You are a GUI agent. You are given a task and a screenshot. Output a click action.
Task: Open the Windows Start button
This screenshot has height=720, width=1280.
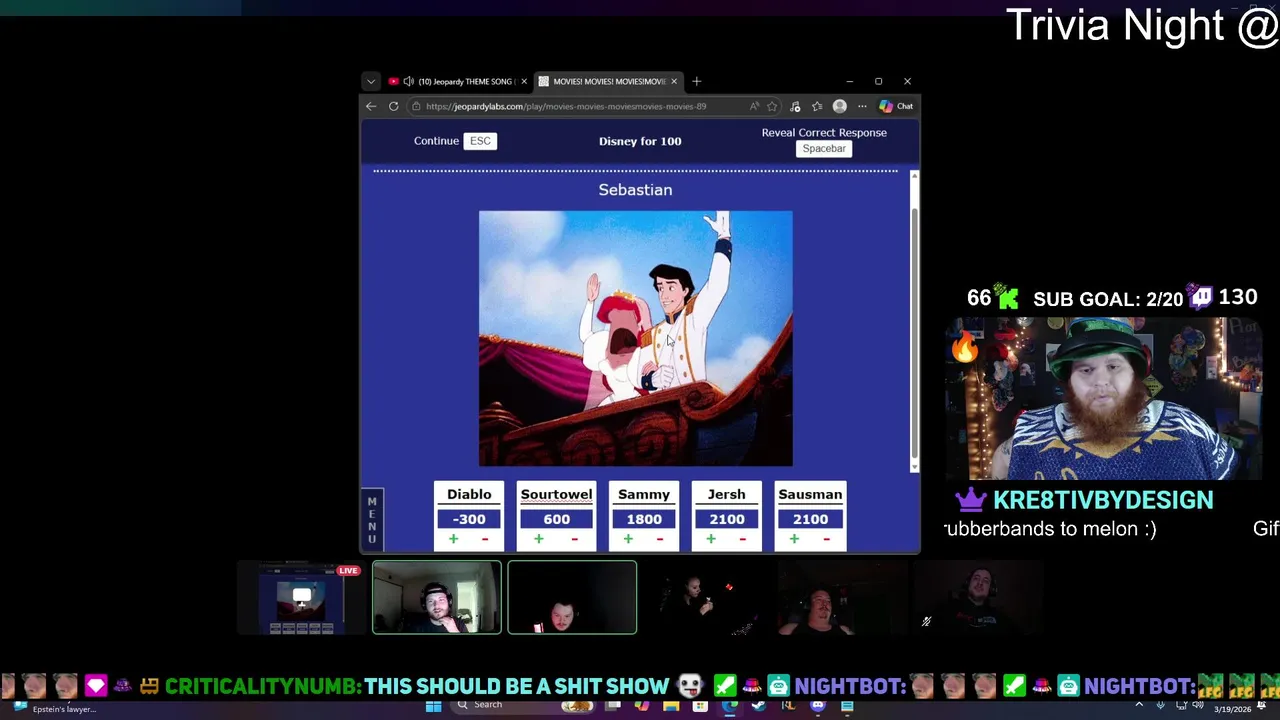[434, 706]
